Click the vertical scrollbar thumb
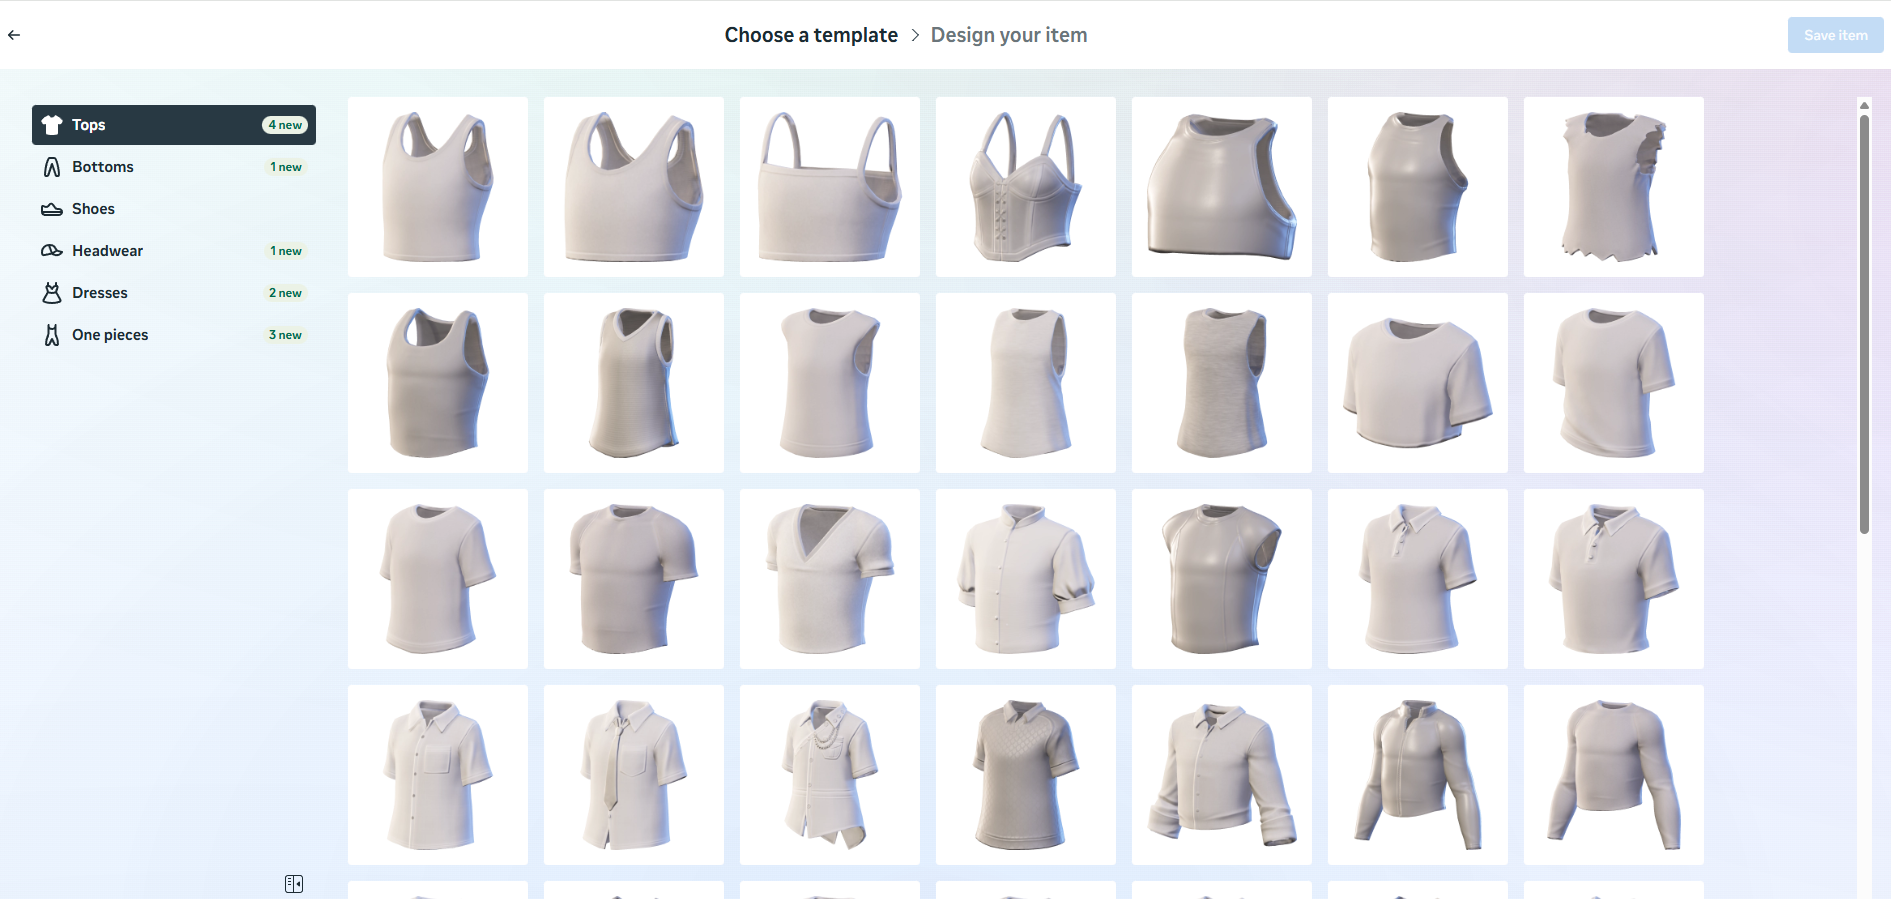This screenshot has width=1891, height=899. click(x=1864, y=325)
